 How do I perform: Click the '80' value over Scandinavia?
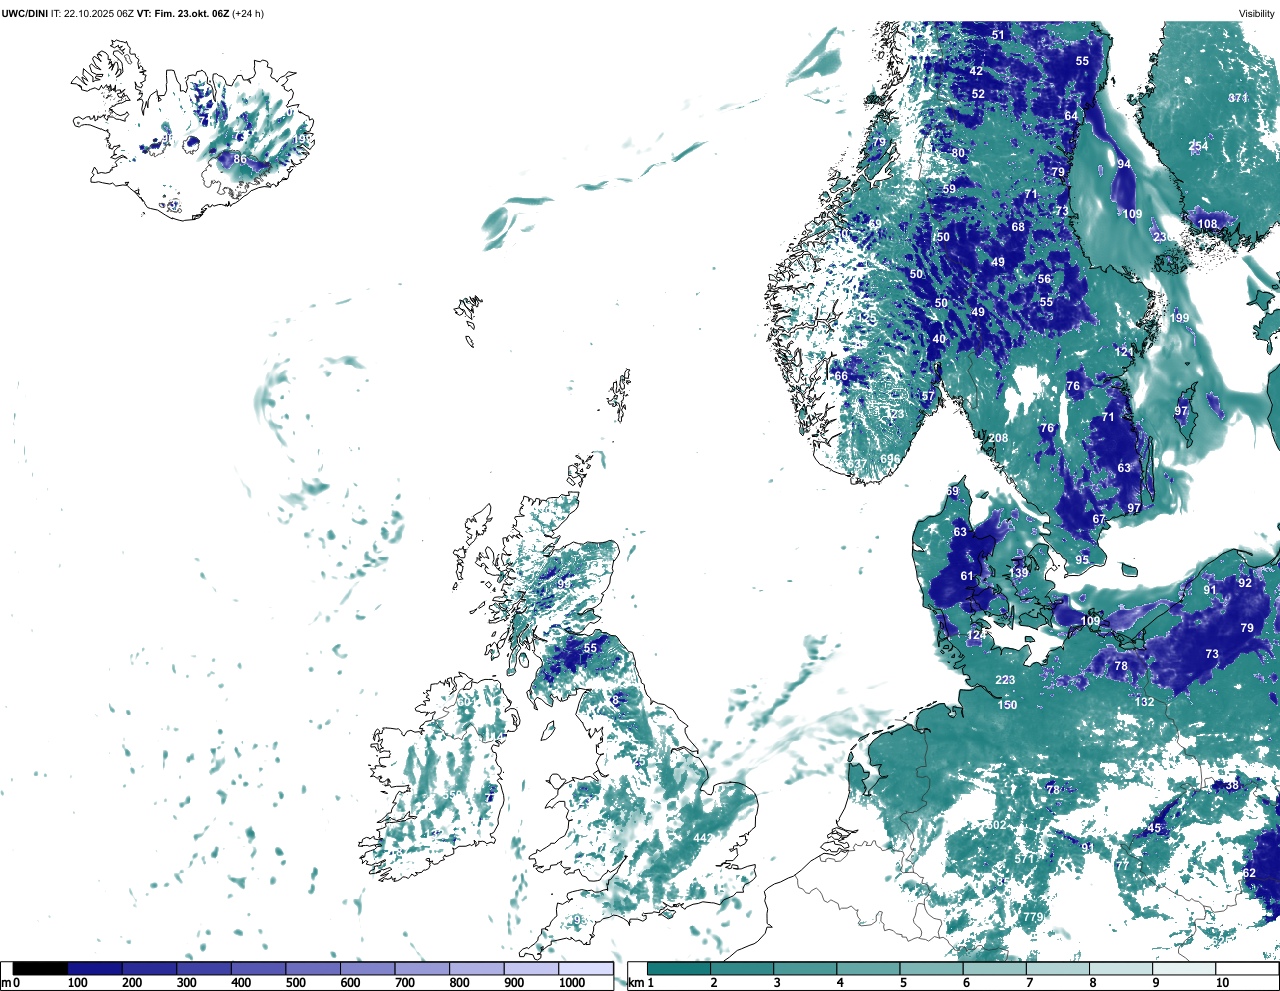(x=959, y=153)
